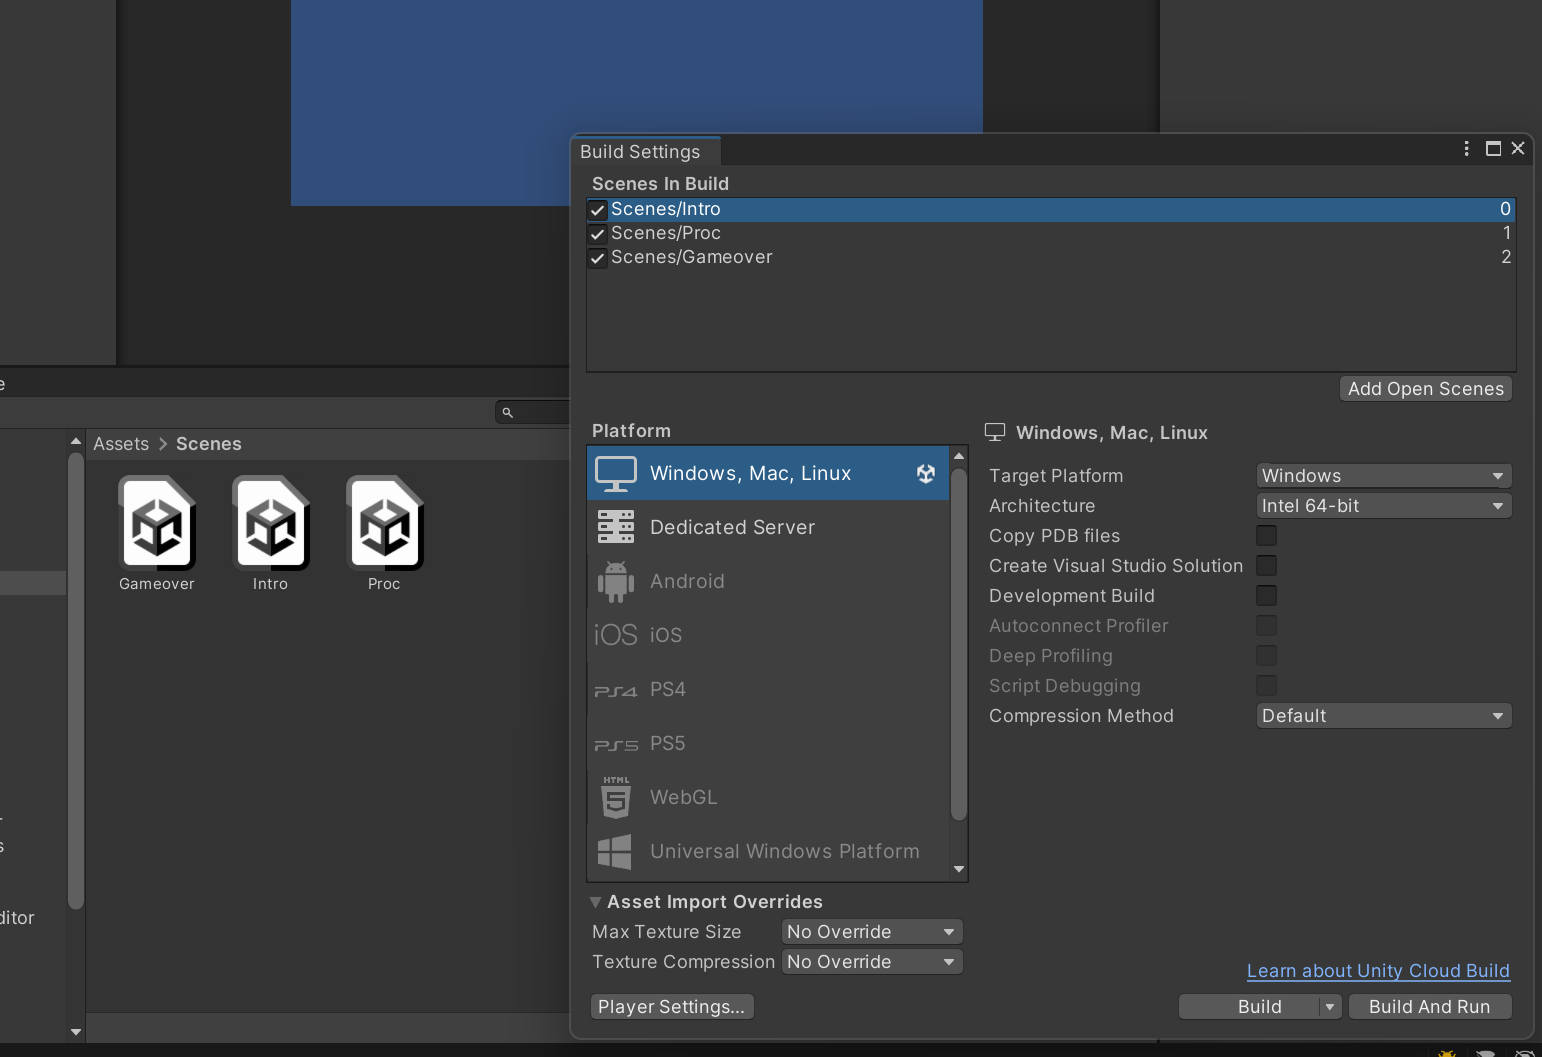Uncheck the Scenes/Proc checkbox
The image size is (1542, 1057).
click(598, 234)
